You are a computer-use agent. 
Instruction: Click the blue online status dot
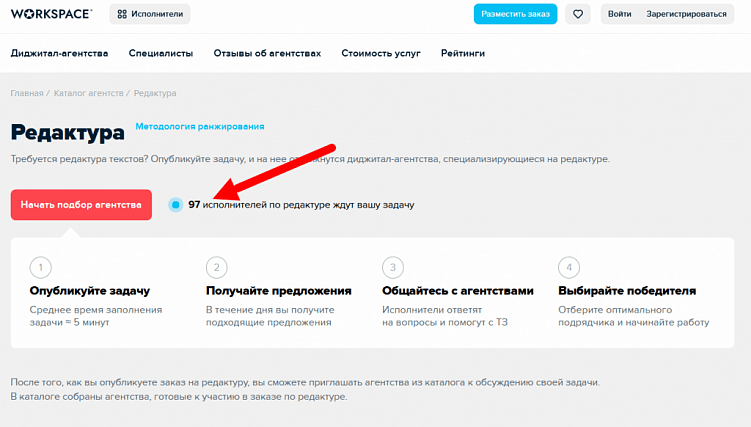pyautogui.click(x=176, y=205)
